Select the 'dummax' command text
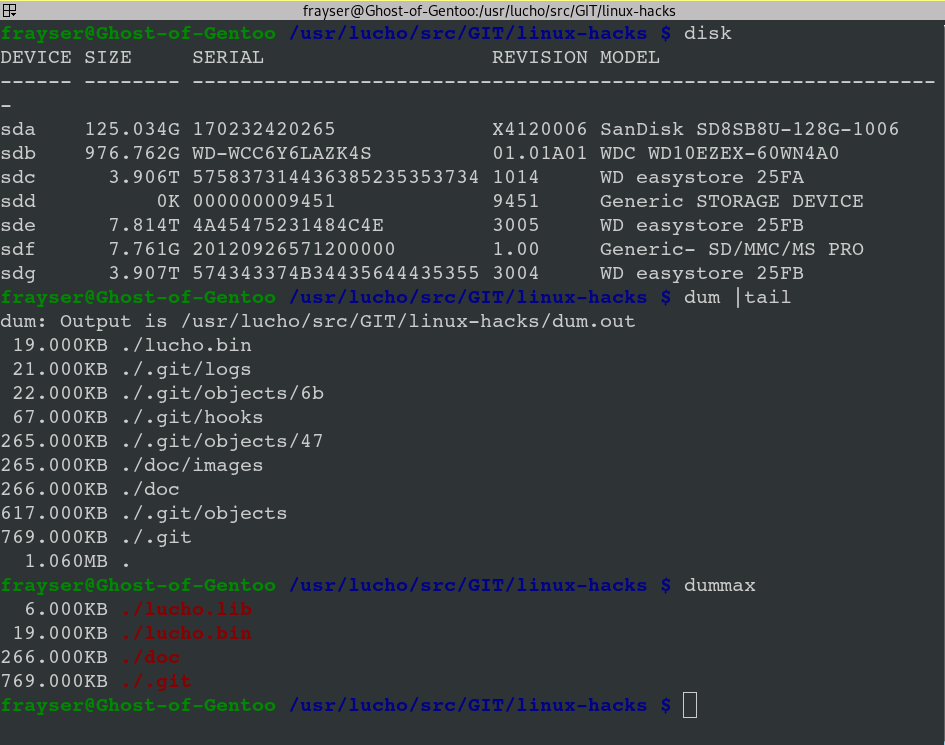Viewport: 945px width, 745px height. (x=720, y=585)
